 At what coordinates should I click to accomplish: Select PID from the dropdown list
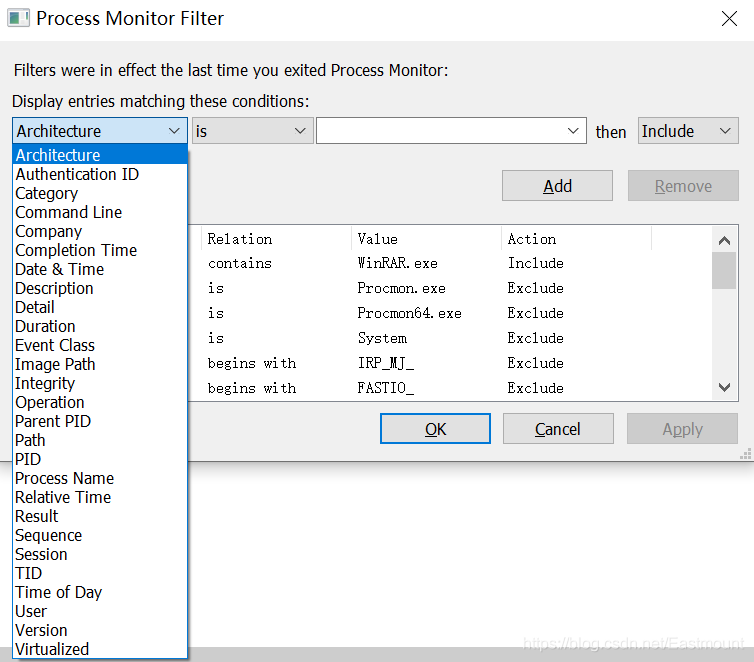click(x=28, y=459)
